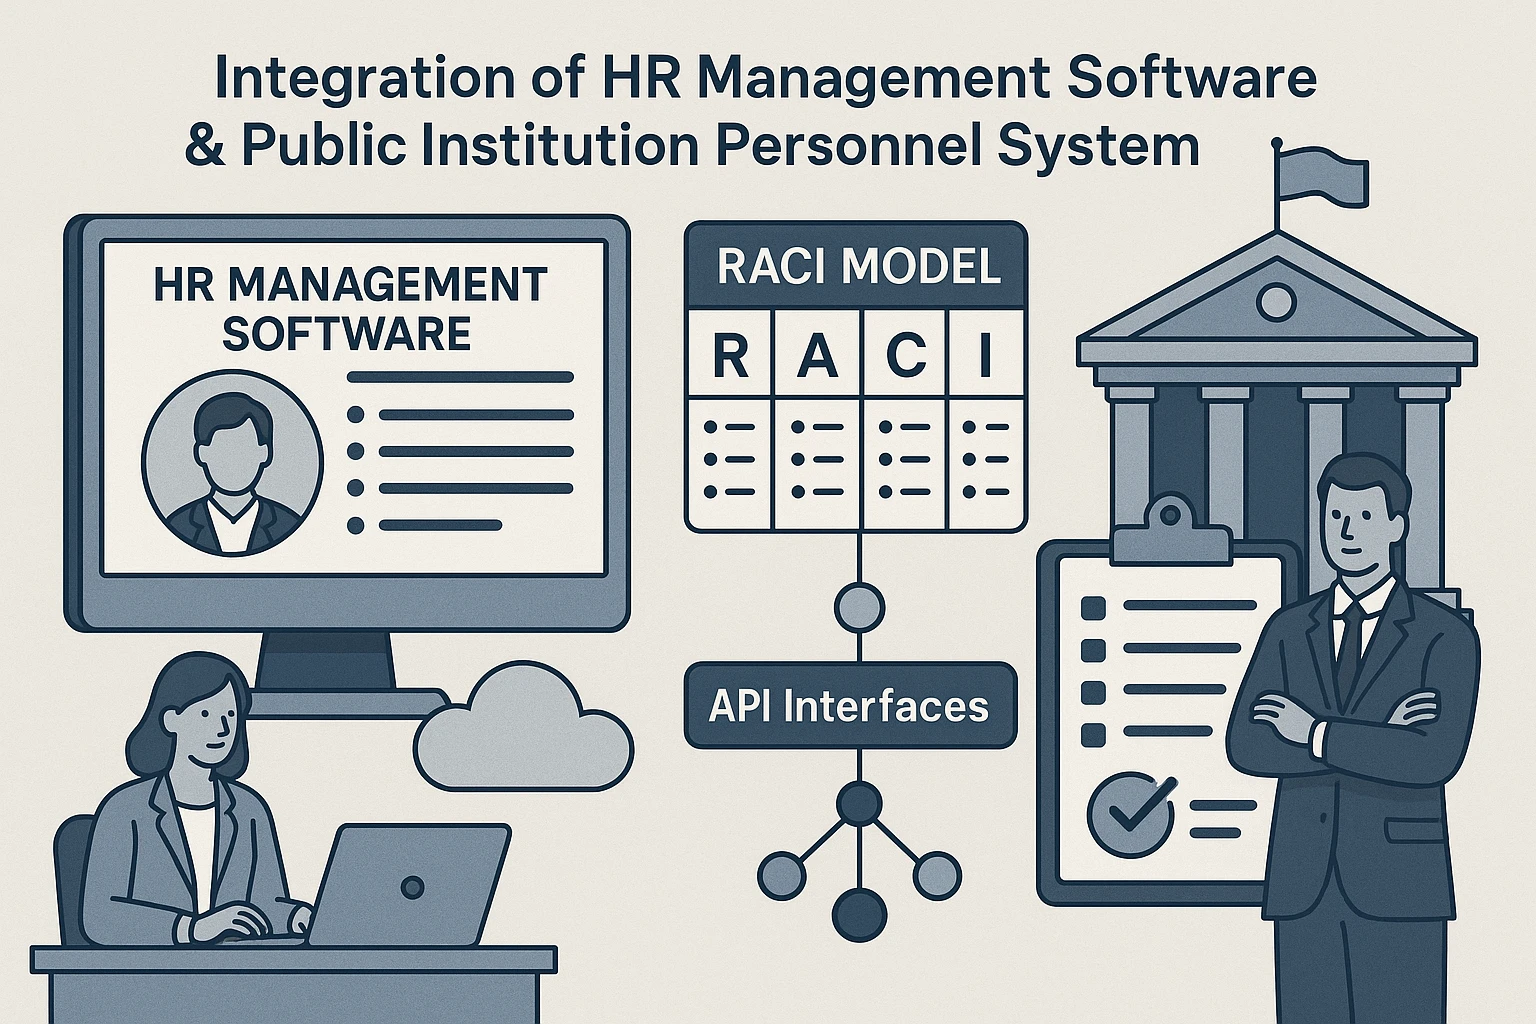Click the bullet list under the A column
Image resolution: width=1536 pixels, height=1024 pixels.
click(817, 459)
